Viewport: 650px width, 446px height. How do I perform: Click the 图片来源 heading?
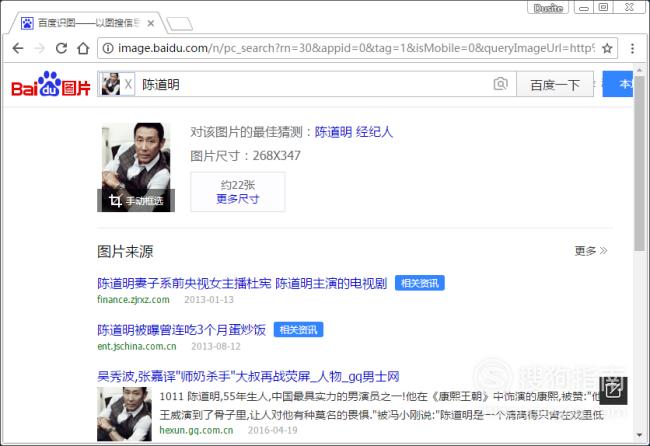125,251
